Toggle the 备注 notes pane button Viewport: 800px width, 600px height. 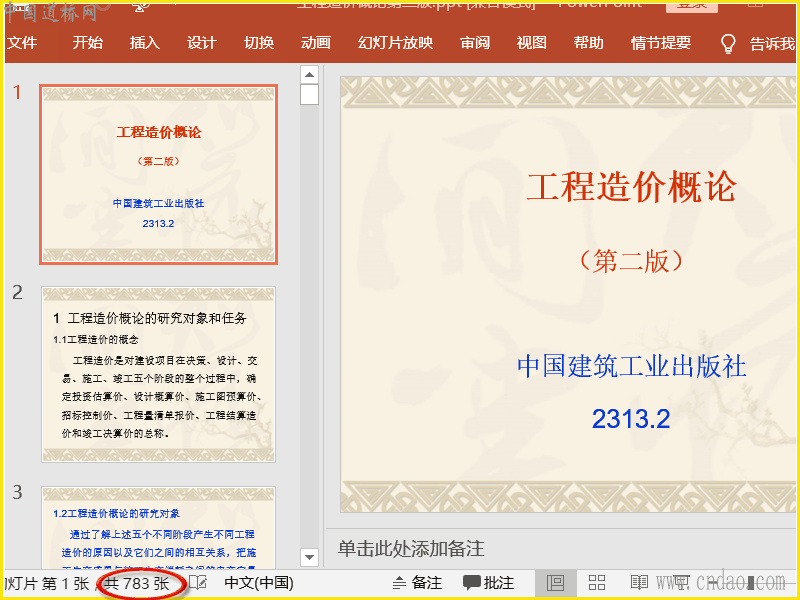[417, 583]
